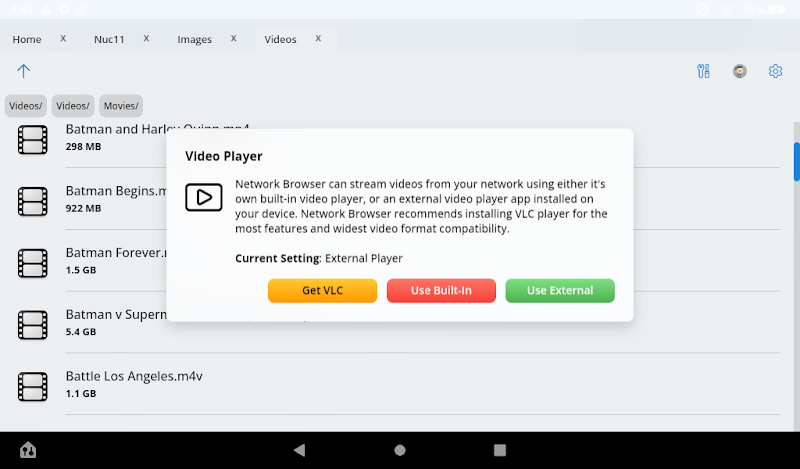Close the Nuc11 tab
This screenshot has width=800, height=469.
tap(146, 38)
